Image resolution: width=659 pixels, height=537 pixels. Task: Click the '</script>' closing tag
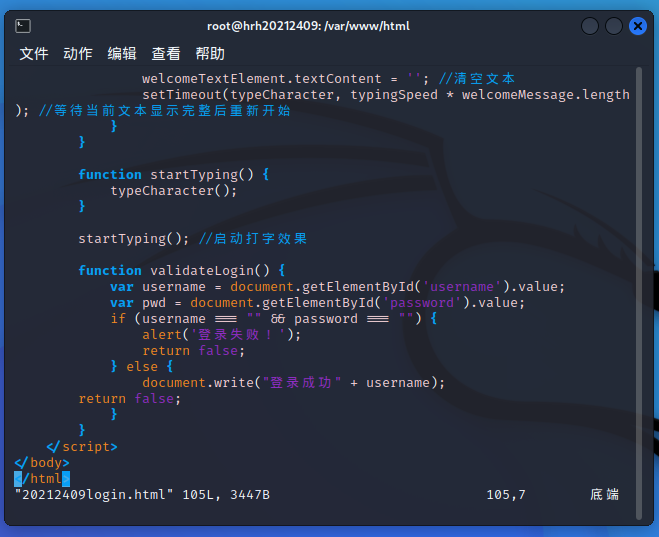(82, 446)
